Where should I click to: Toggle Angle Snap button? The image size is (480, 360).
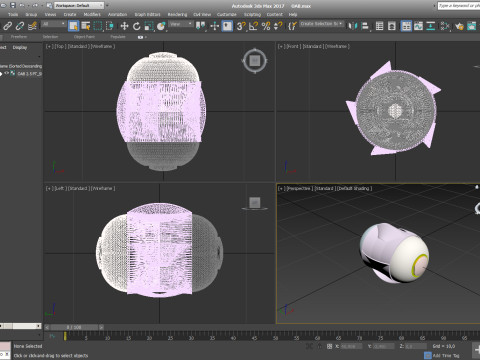pyautogui.click(x=253, y=26)
